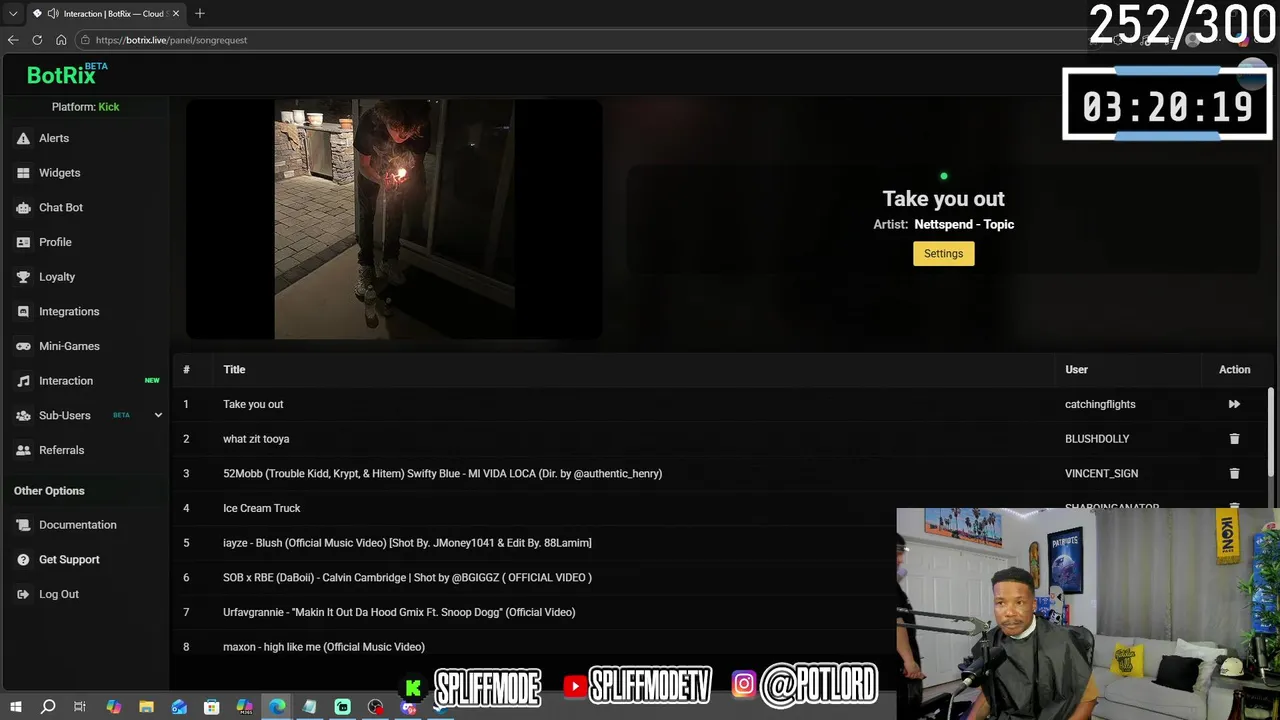Skip the current song Take you out
Image resolution: width=1280 pixels, height=720 pixels.
point(1234,404)
